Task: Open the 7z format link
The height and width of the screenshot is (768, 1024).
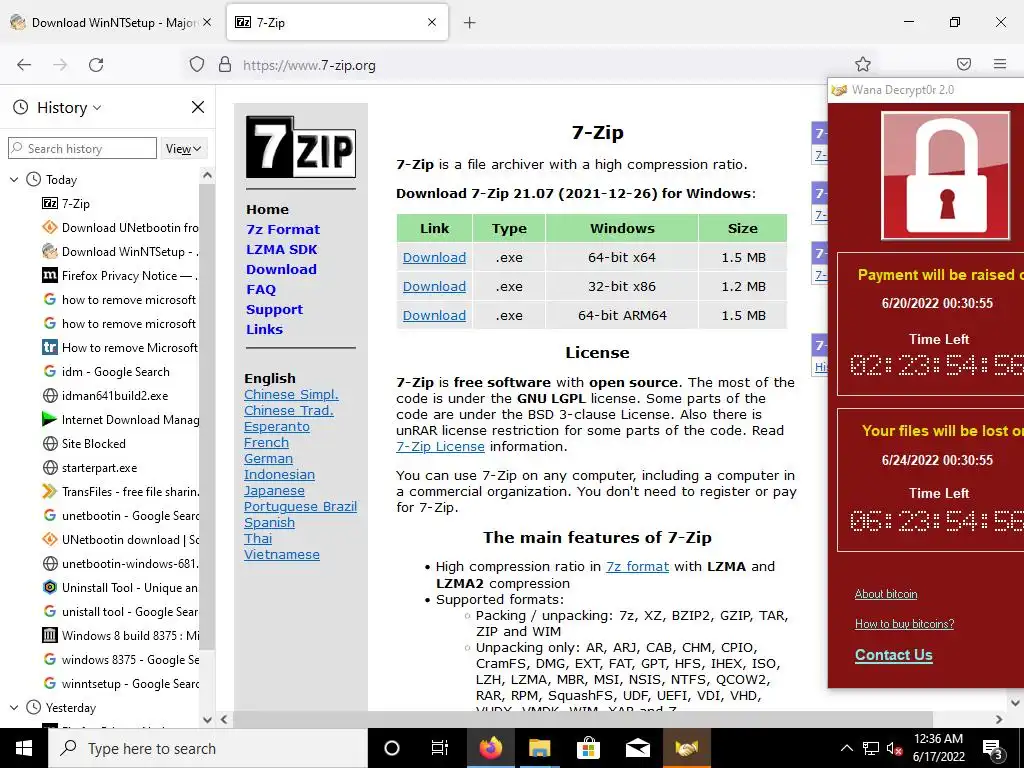Action: tap(637, 566)
